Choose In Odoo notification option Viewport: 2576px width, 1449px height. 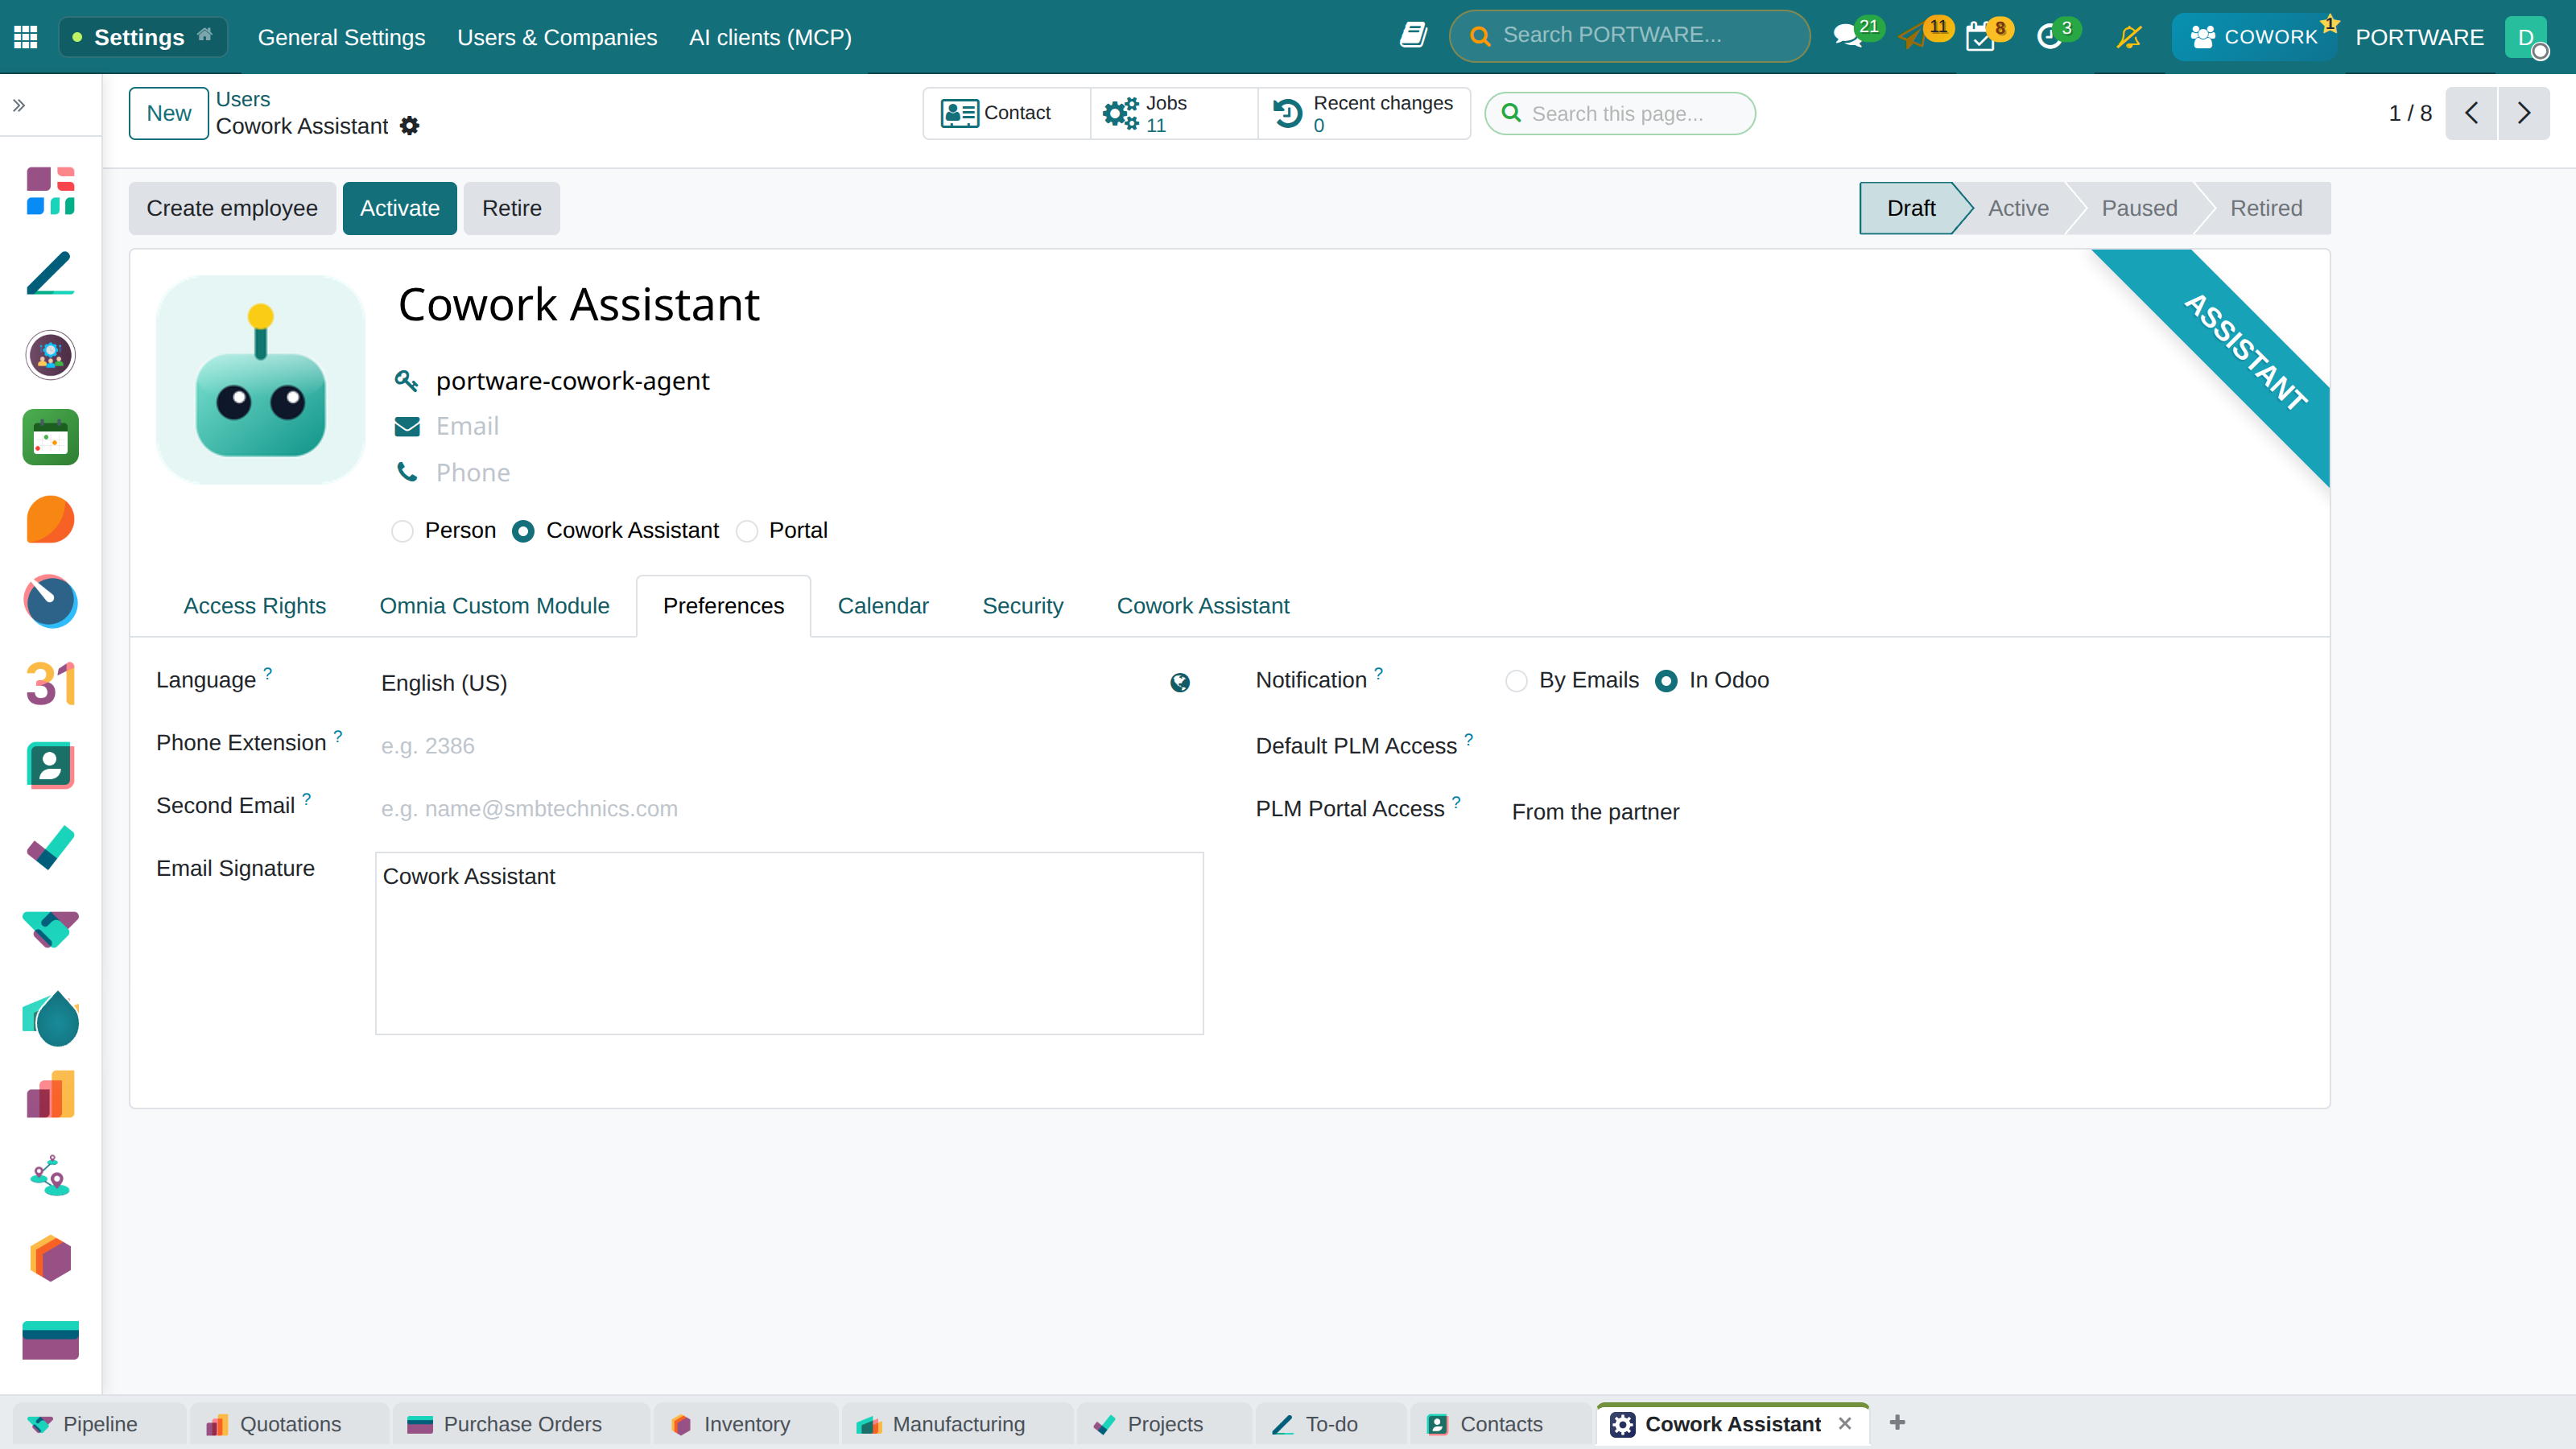tap(1666, 681)
